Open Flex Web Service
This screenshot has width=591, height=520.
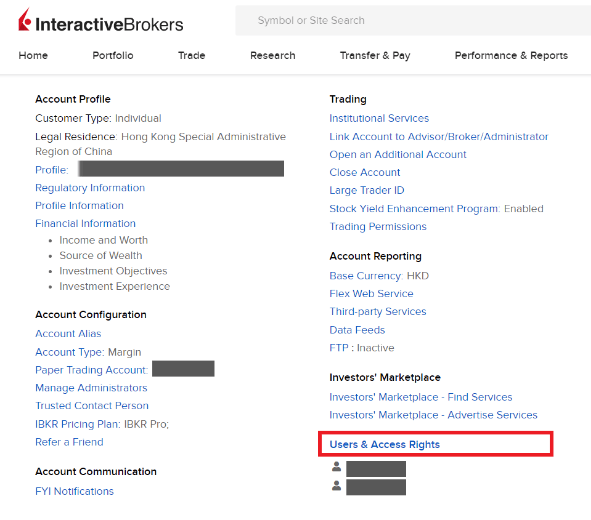pyautogui.click(x=371, y=294)
